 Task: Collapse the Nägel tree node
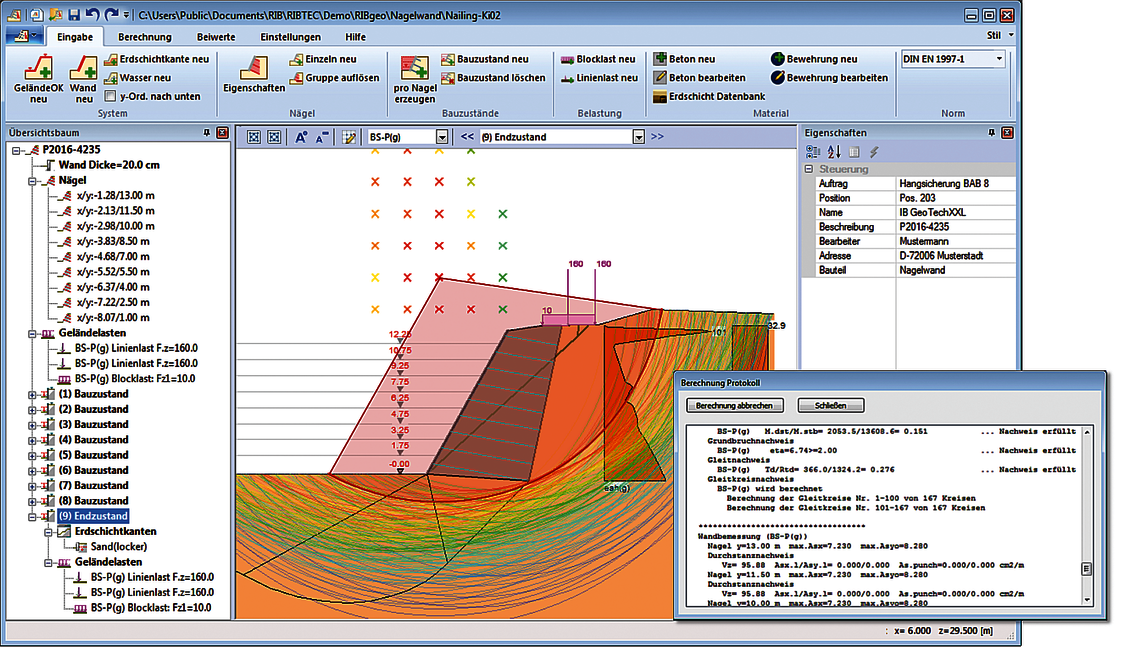(x=32, y=180)
